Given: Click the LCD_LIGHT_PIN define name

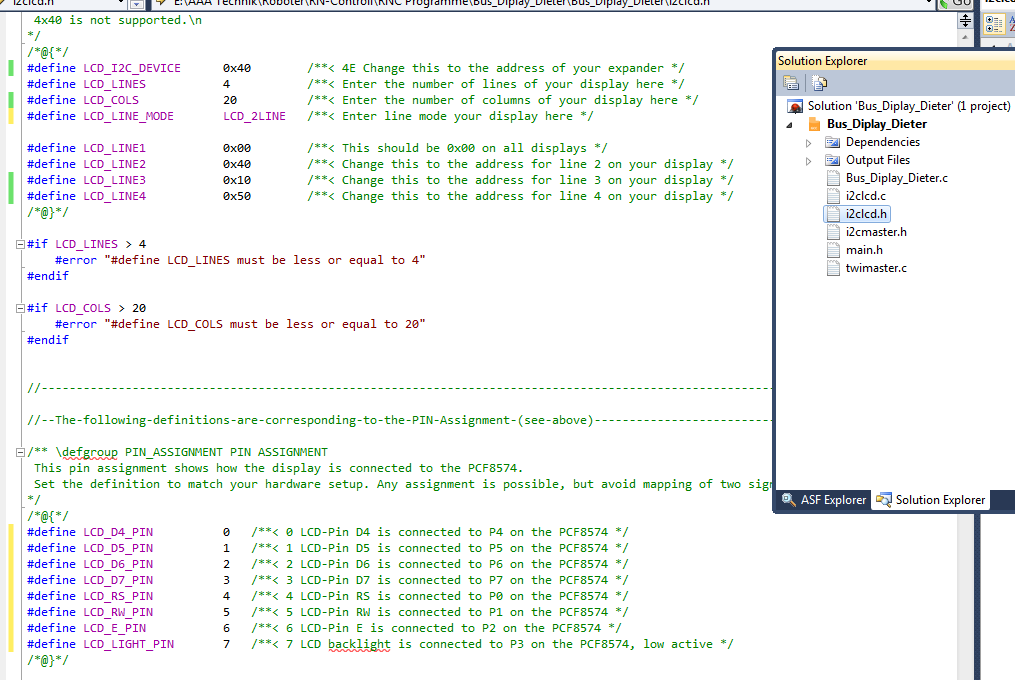Looking at the screenshot, I should pyautogui.click(x=128, y=644).
